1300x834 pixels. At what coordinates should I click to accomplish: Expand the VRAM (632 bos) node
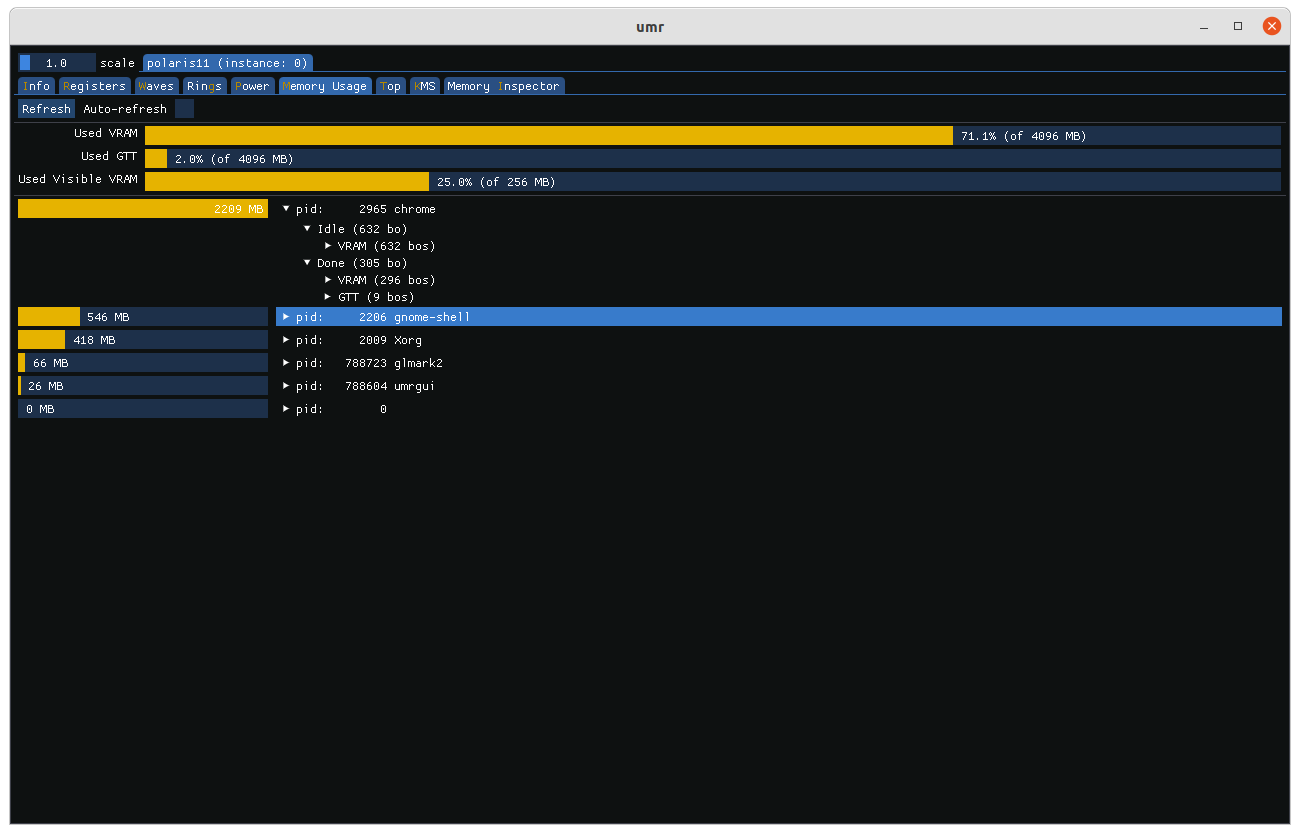(328, 246)
